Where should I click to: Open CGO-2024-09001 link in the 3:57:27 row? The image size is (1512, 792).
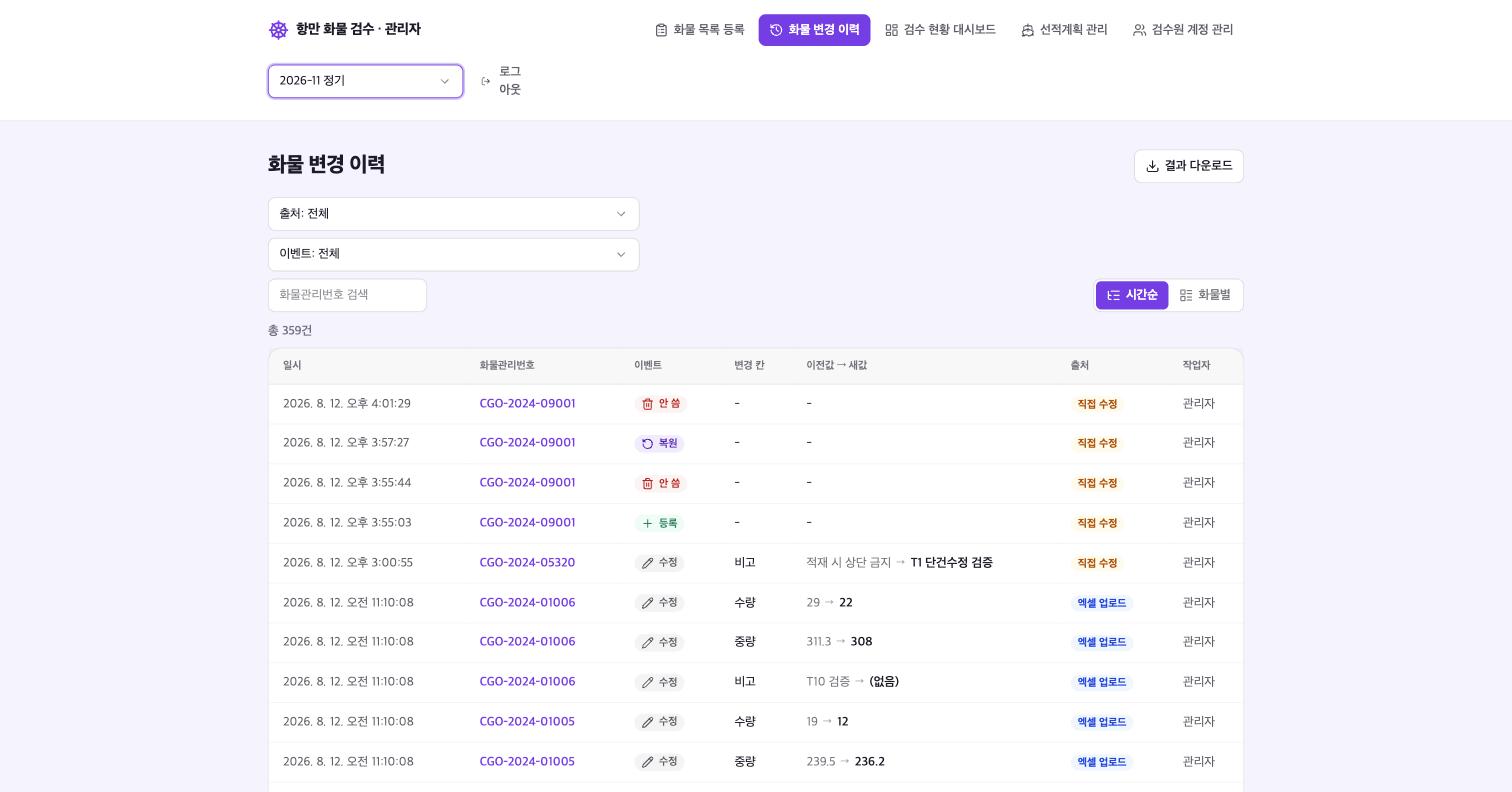pyautogui.click(x=527, y=443)
